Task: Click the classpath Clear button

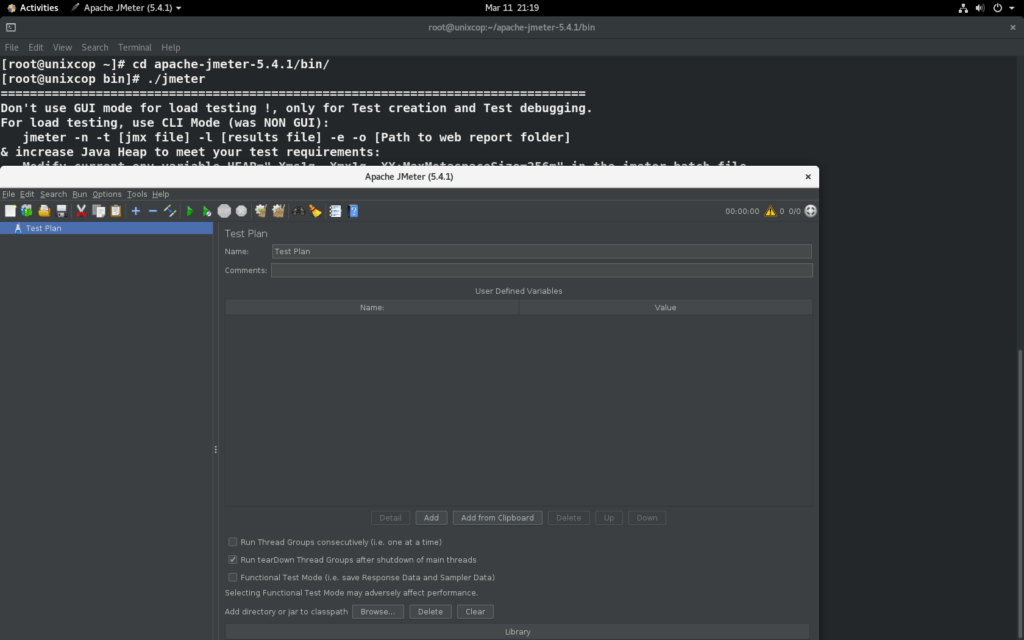Action: 475,612
